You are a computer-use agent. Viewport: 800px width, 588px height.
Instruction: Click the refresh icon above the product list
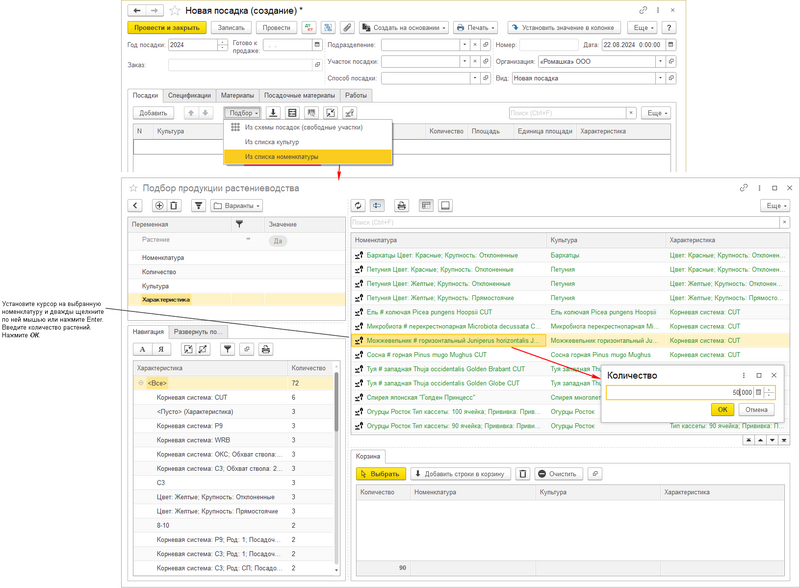point(359,205)
